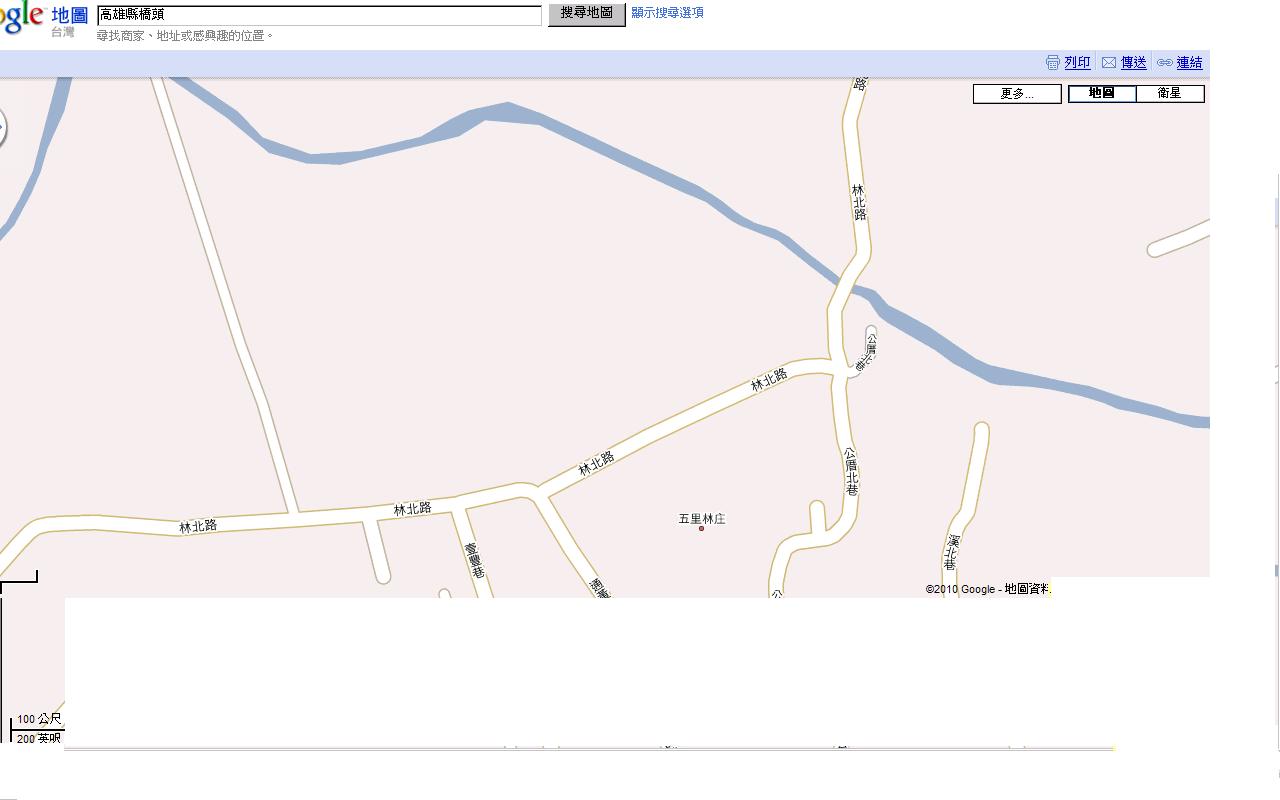This screenshot has width=1280, height=800.
Task: Click the 地圖 title link beside the logo
Action: pos(70,15)
